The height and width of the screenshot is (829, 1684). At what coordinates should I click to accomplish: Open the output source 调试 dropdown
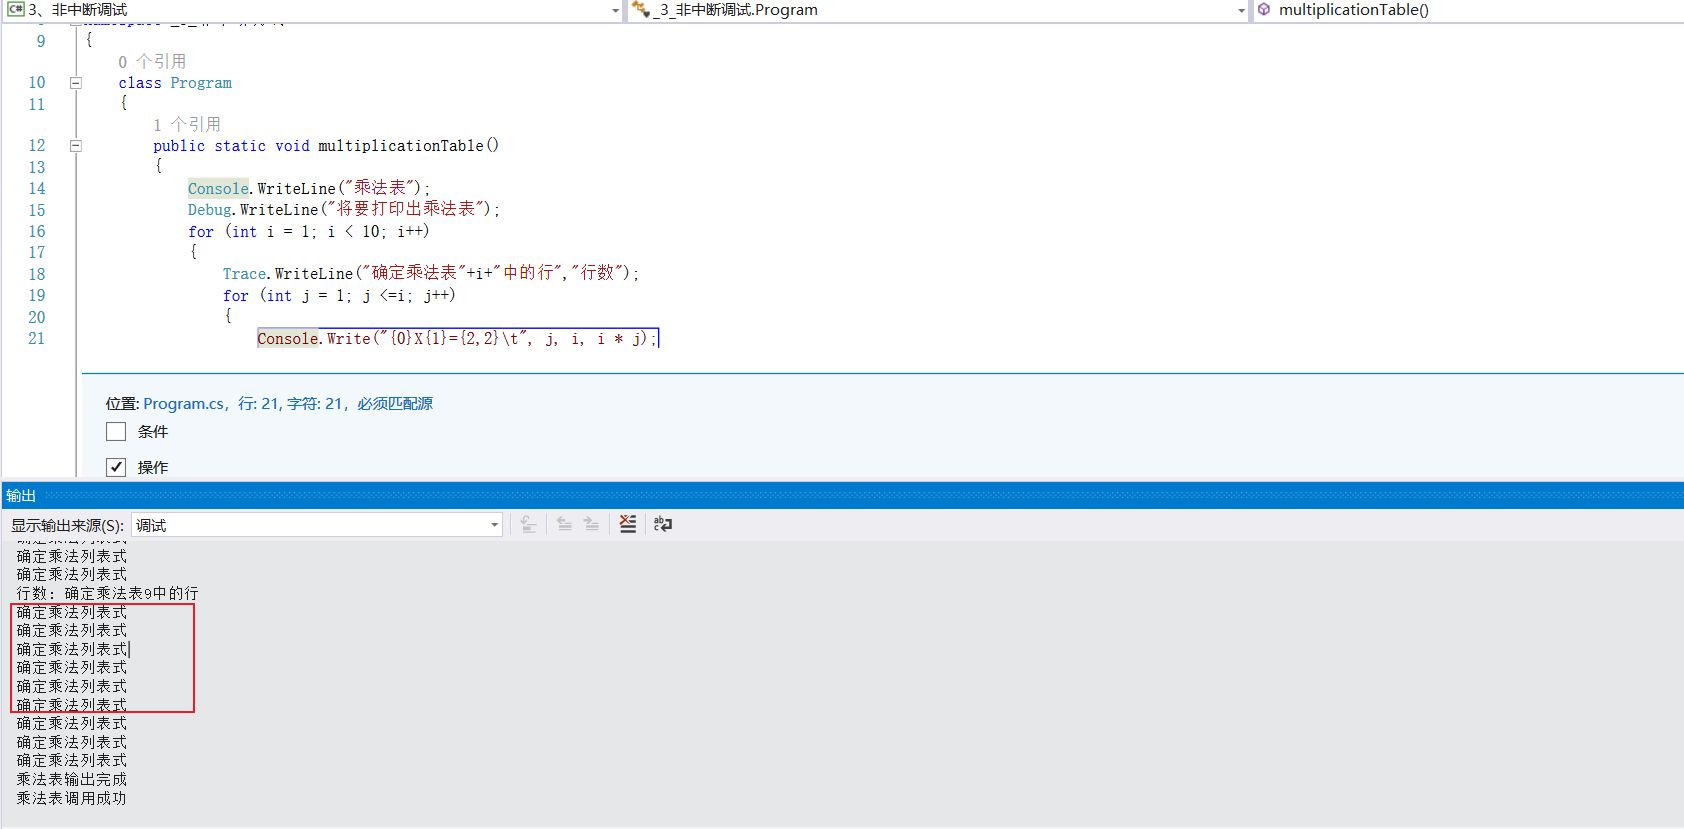point(317,525)
